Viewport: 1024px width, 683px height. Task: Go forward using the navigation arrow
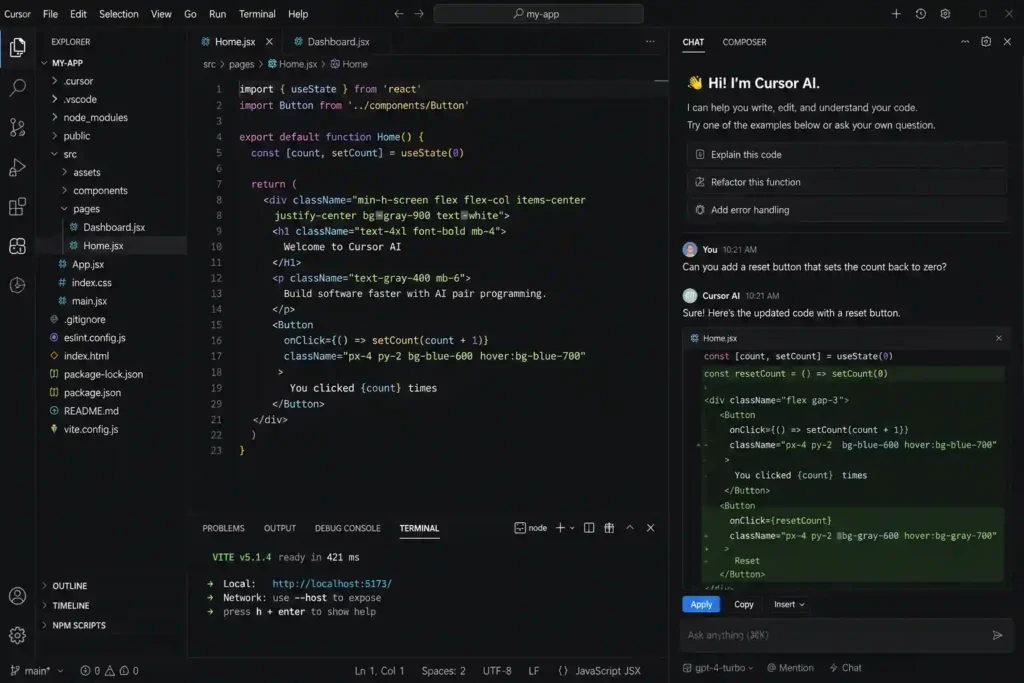(x=419, y=14)
